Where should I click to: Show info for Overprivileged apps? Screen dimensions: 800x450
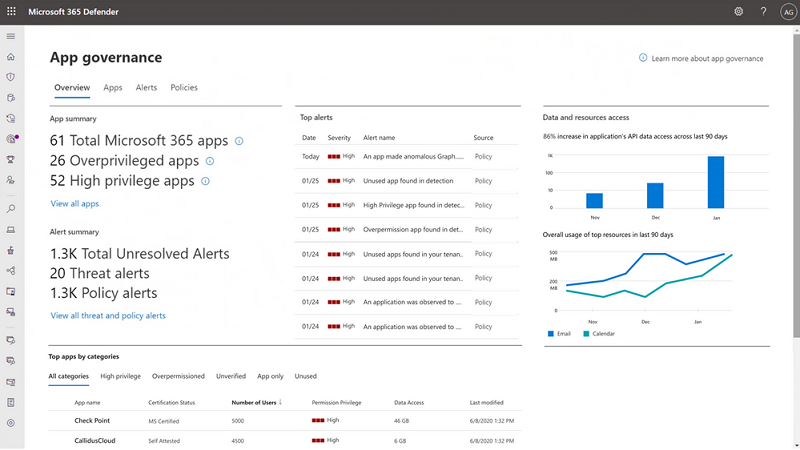click(x=210, y=161)
